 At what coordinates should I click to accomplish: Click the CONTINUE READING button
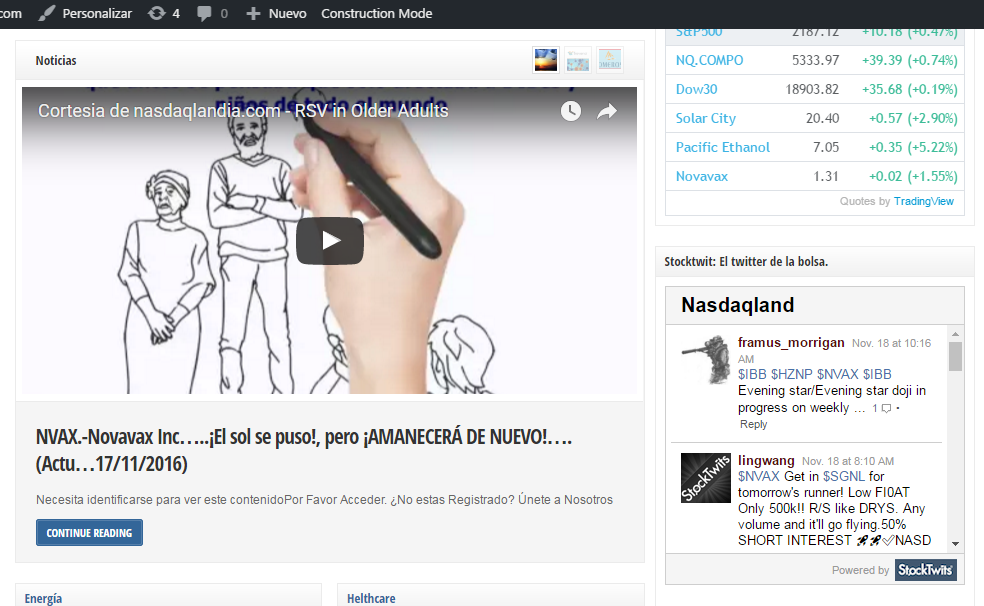(89, 533)
